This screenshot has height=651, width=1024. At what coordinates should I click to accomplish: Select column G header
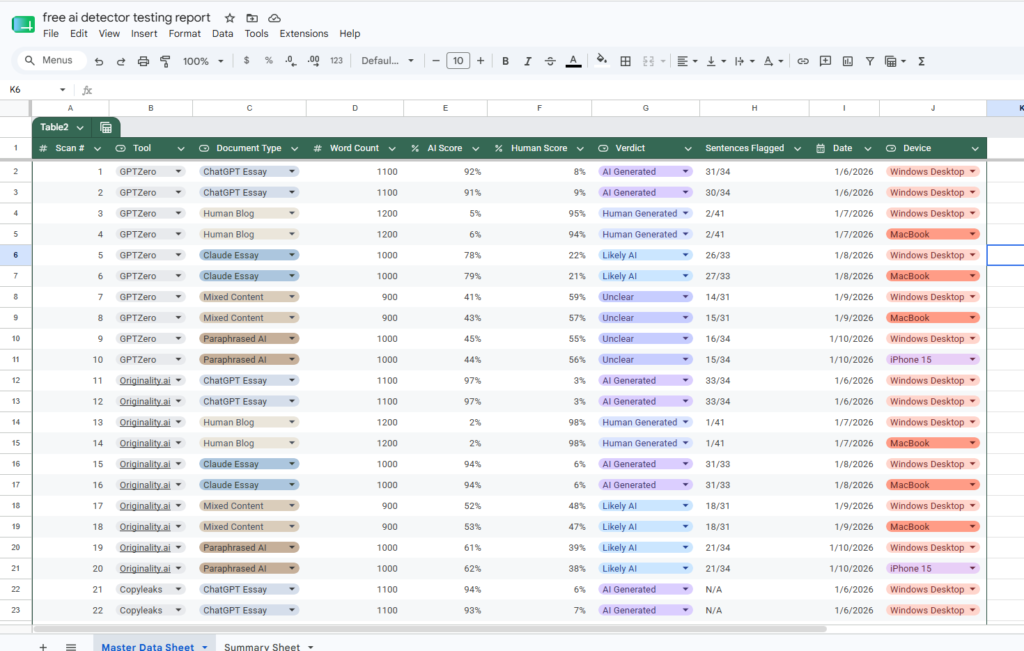[x=645, y=108]
